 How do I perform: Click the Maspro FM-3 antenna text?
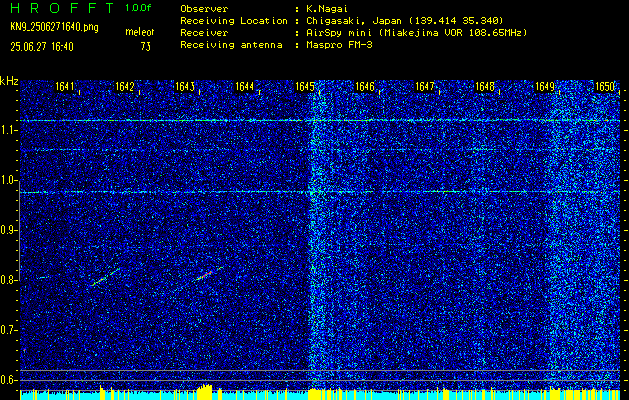[339, 45]
